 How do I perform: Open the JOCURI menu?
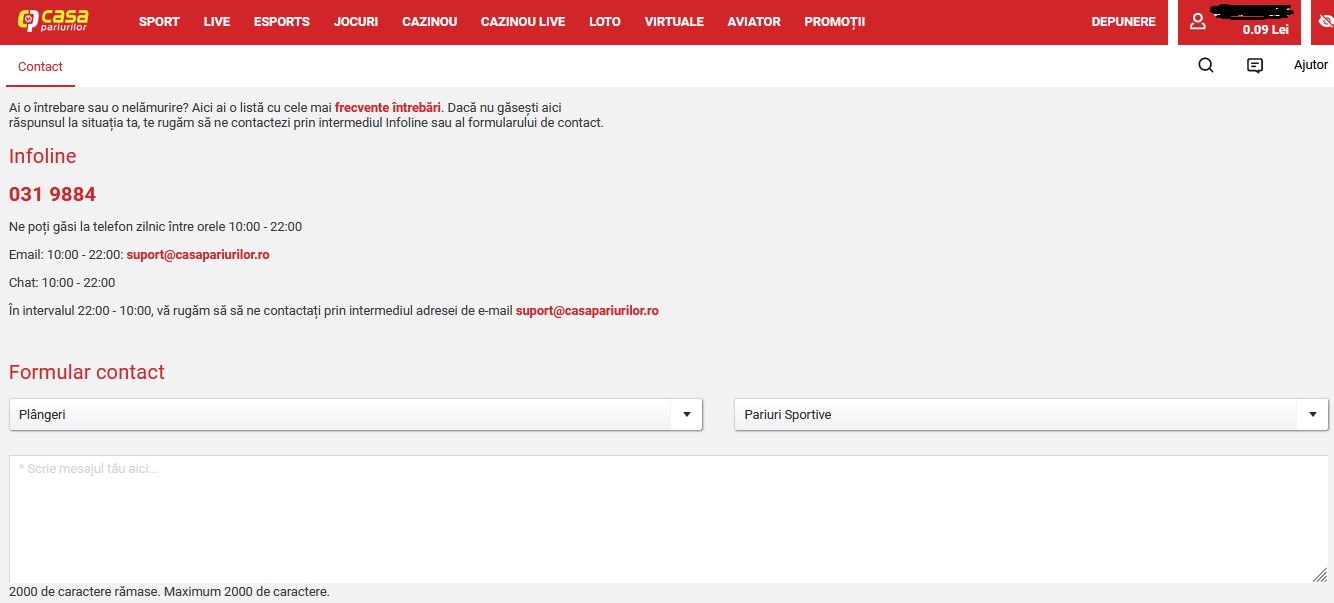356,22
